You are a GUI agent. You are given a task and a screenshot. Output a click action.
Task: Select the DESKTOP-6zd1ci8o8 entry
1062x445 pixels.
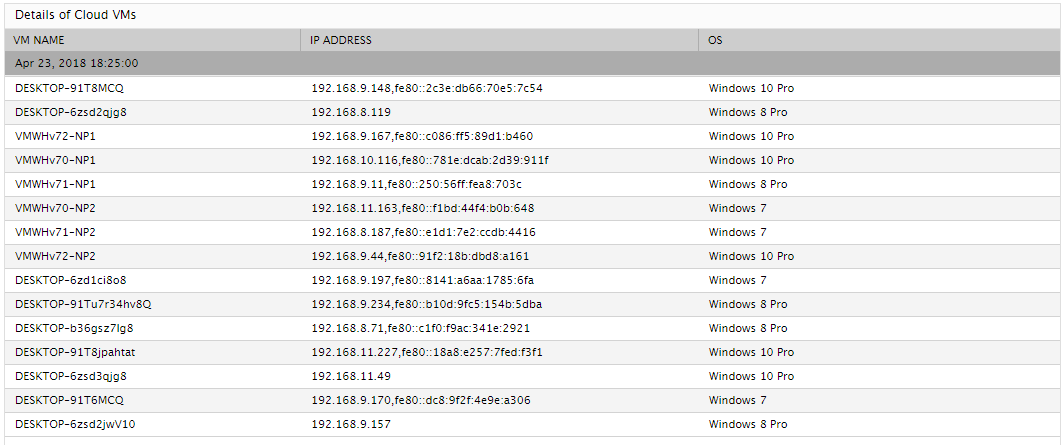coord(70,280)
